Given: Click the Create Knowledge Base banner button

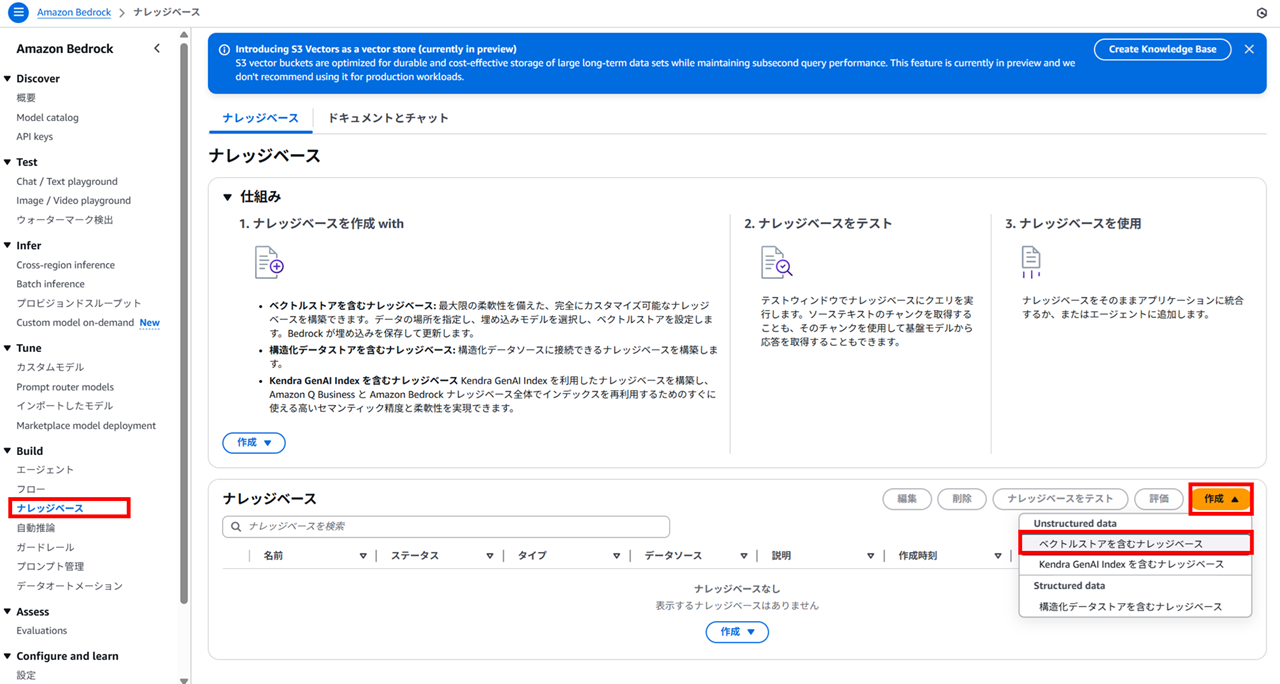Looking at the screenshot, I should click(1162, 49).
